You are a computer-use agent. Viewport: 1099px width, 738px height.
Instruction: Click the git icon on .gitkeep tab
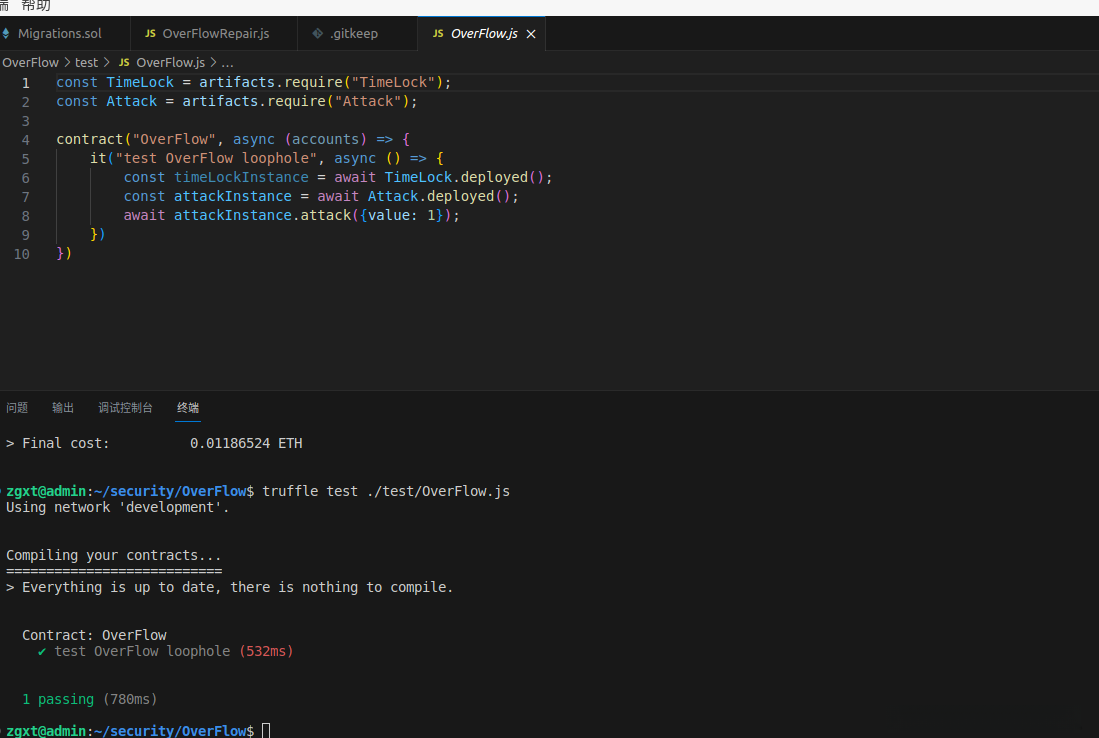pos(318,34)
